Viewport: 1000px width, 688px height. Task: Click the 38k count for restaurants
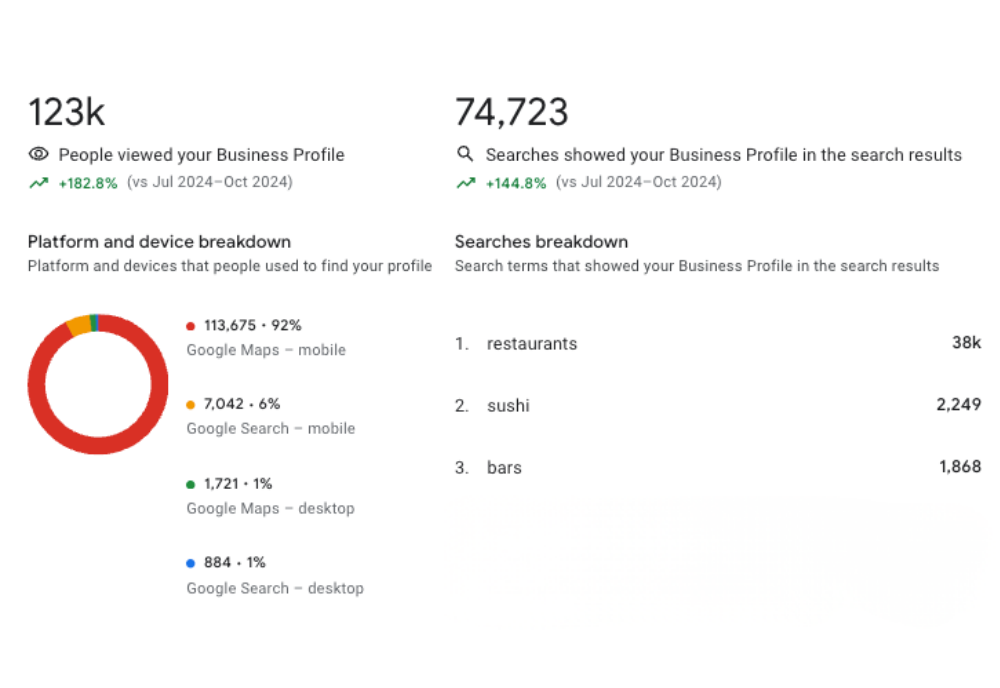[x=966, y=342]
